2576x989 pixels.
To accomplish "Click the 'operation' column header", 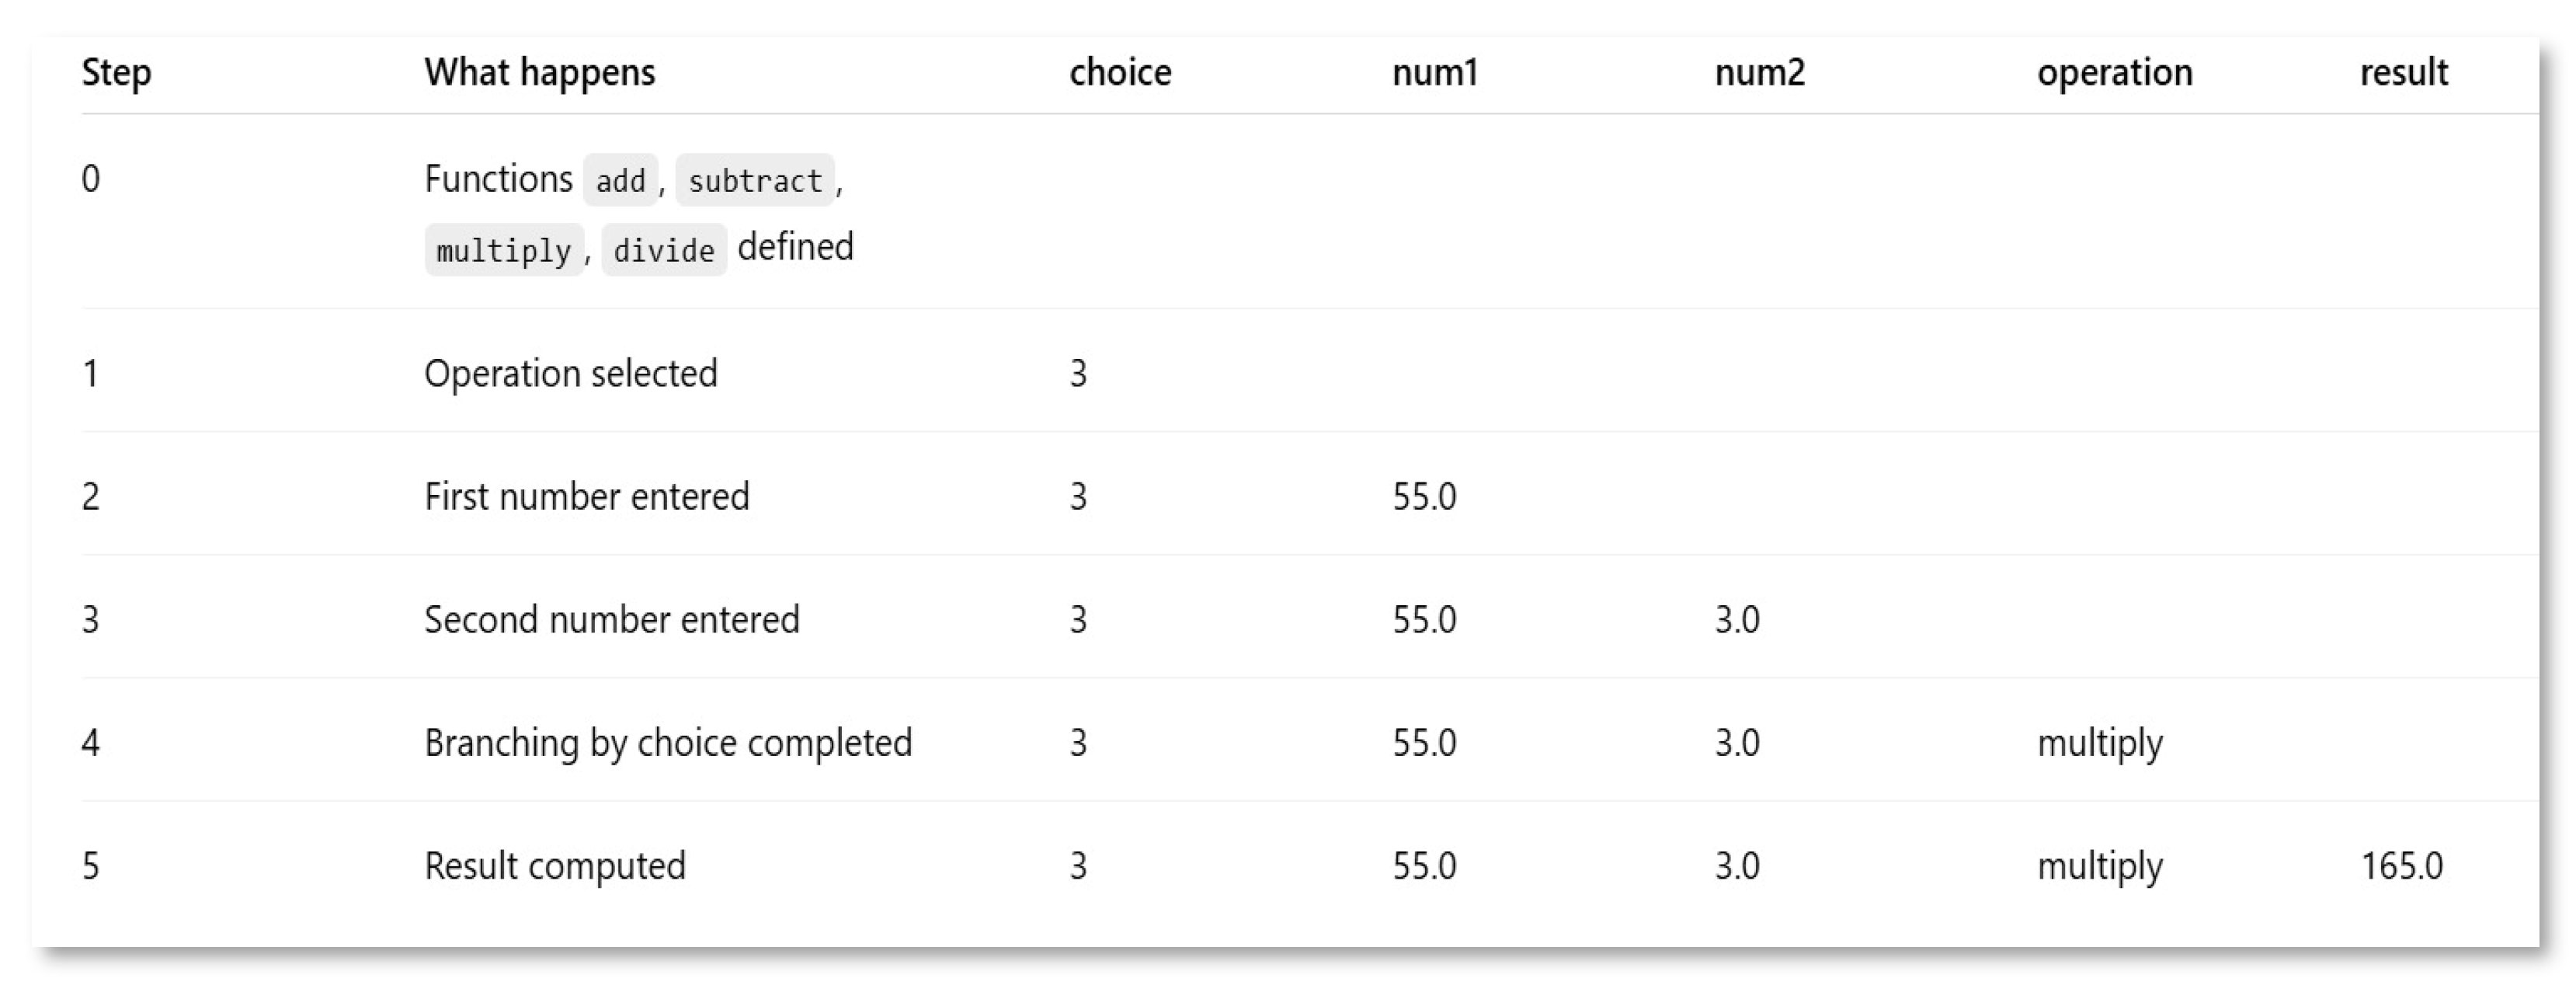I will (x=2115, y=73).
